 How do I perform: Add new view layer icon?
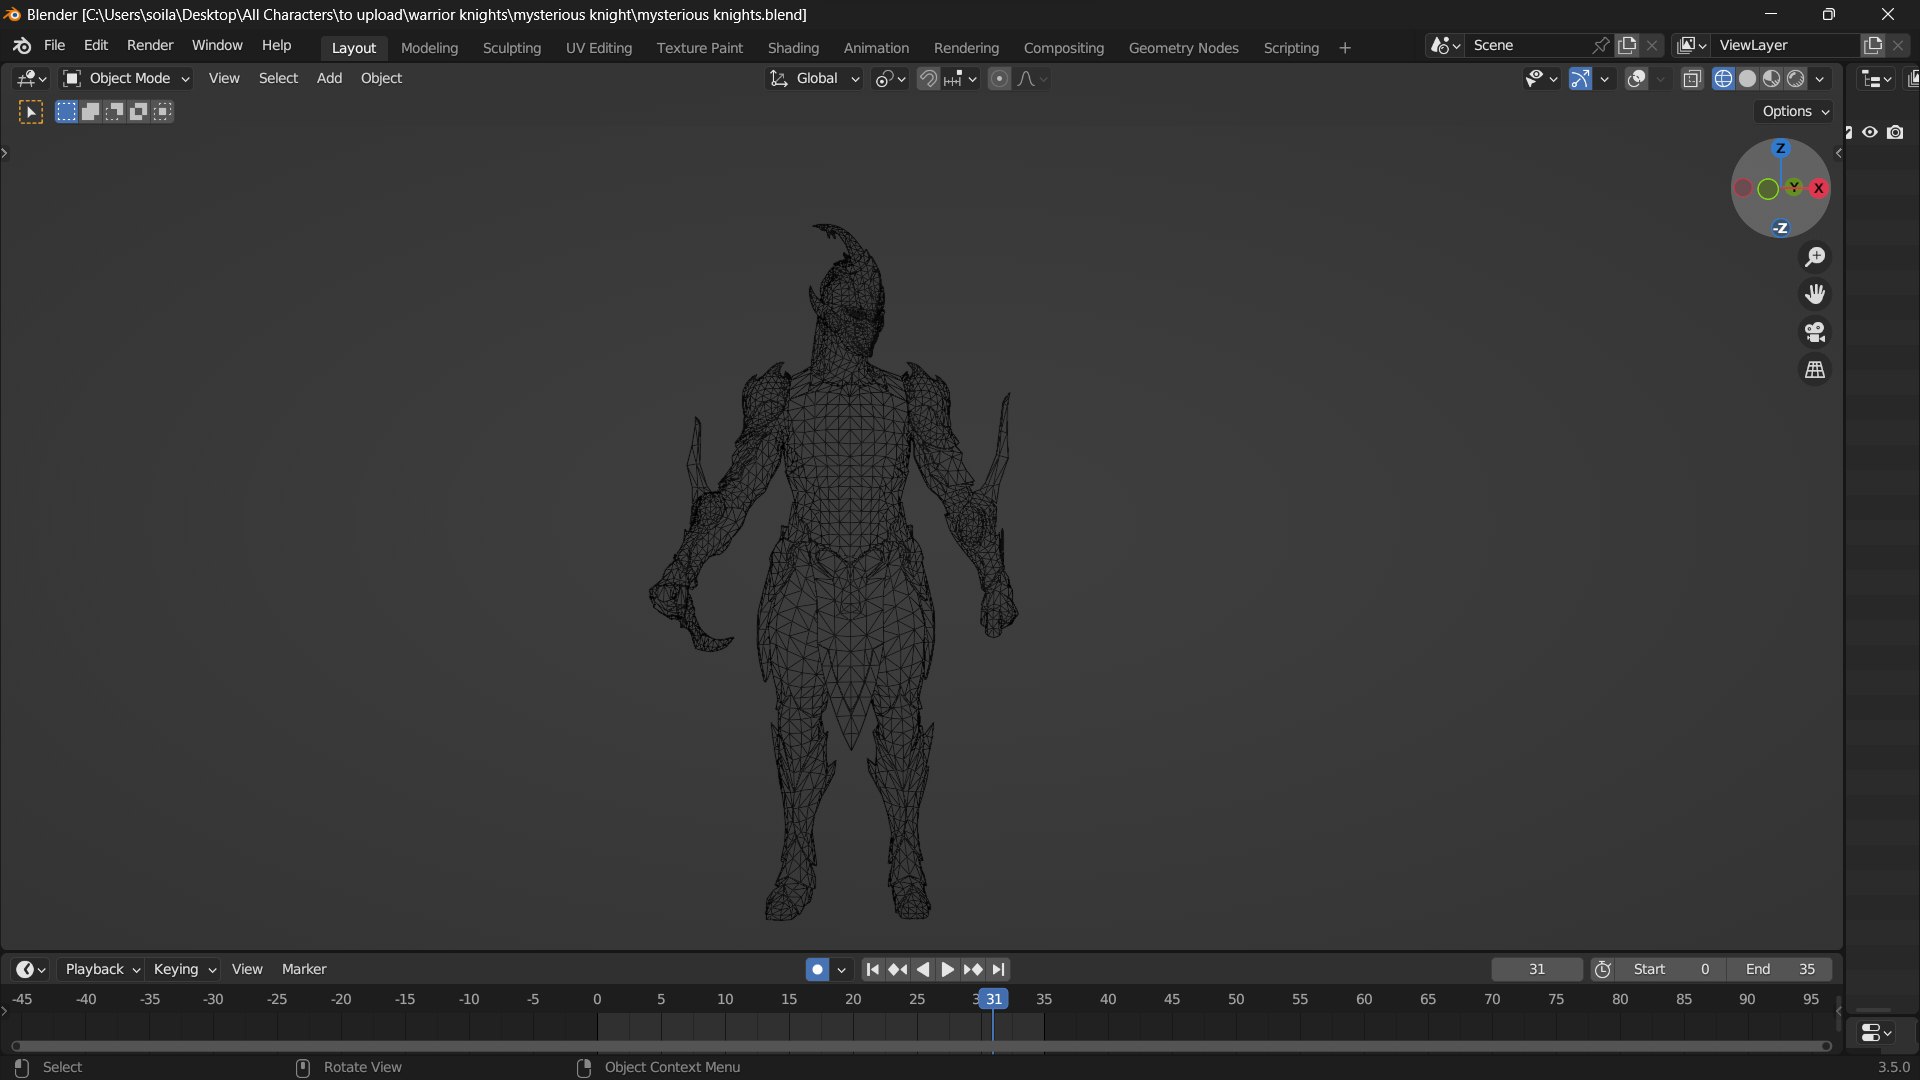coord(1873,46)
